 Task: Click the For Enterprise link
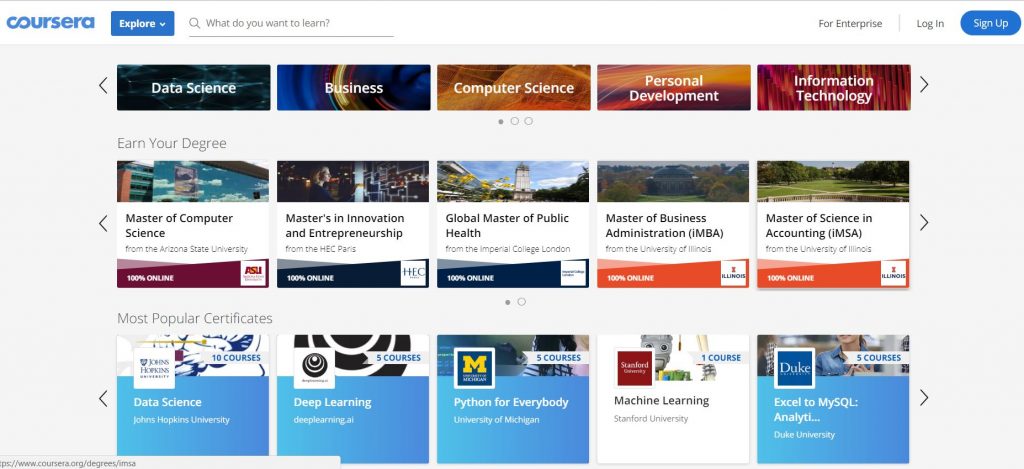(850, 24)
